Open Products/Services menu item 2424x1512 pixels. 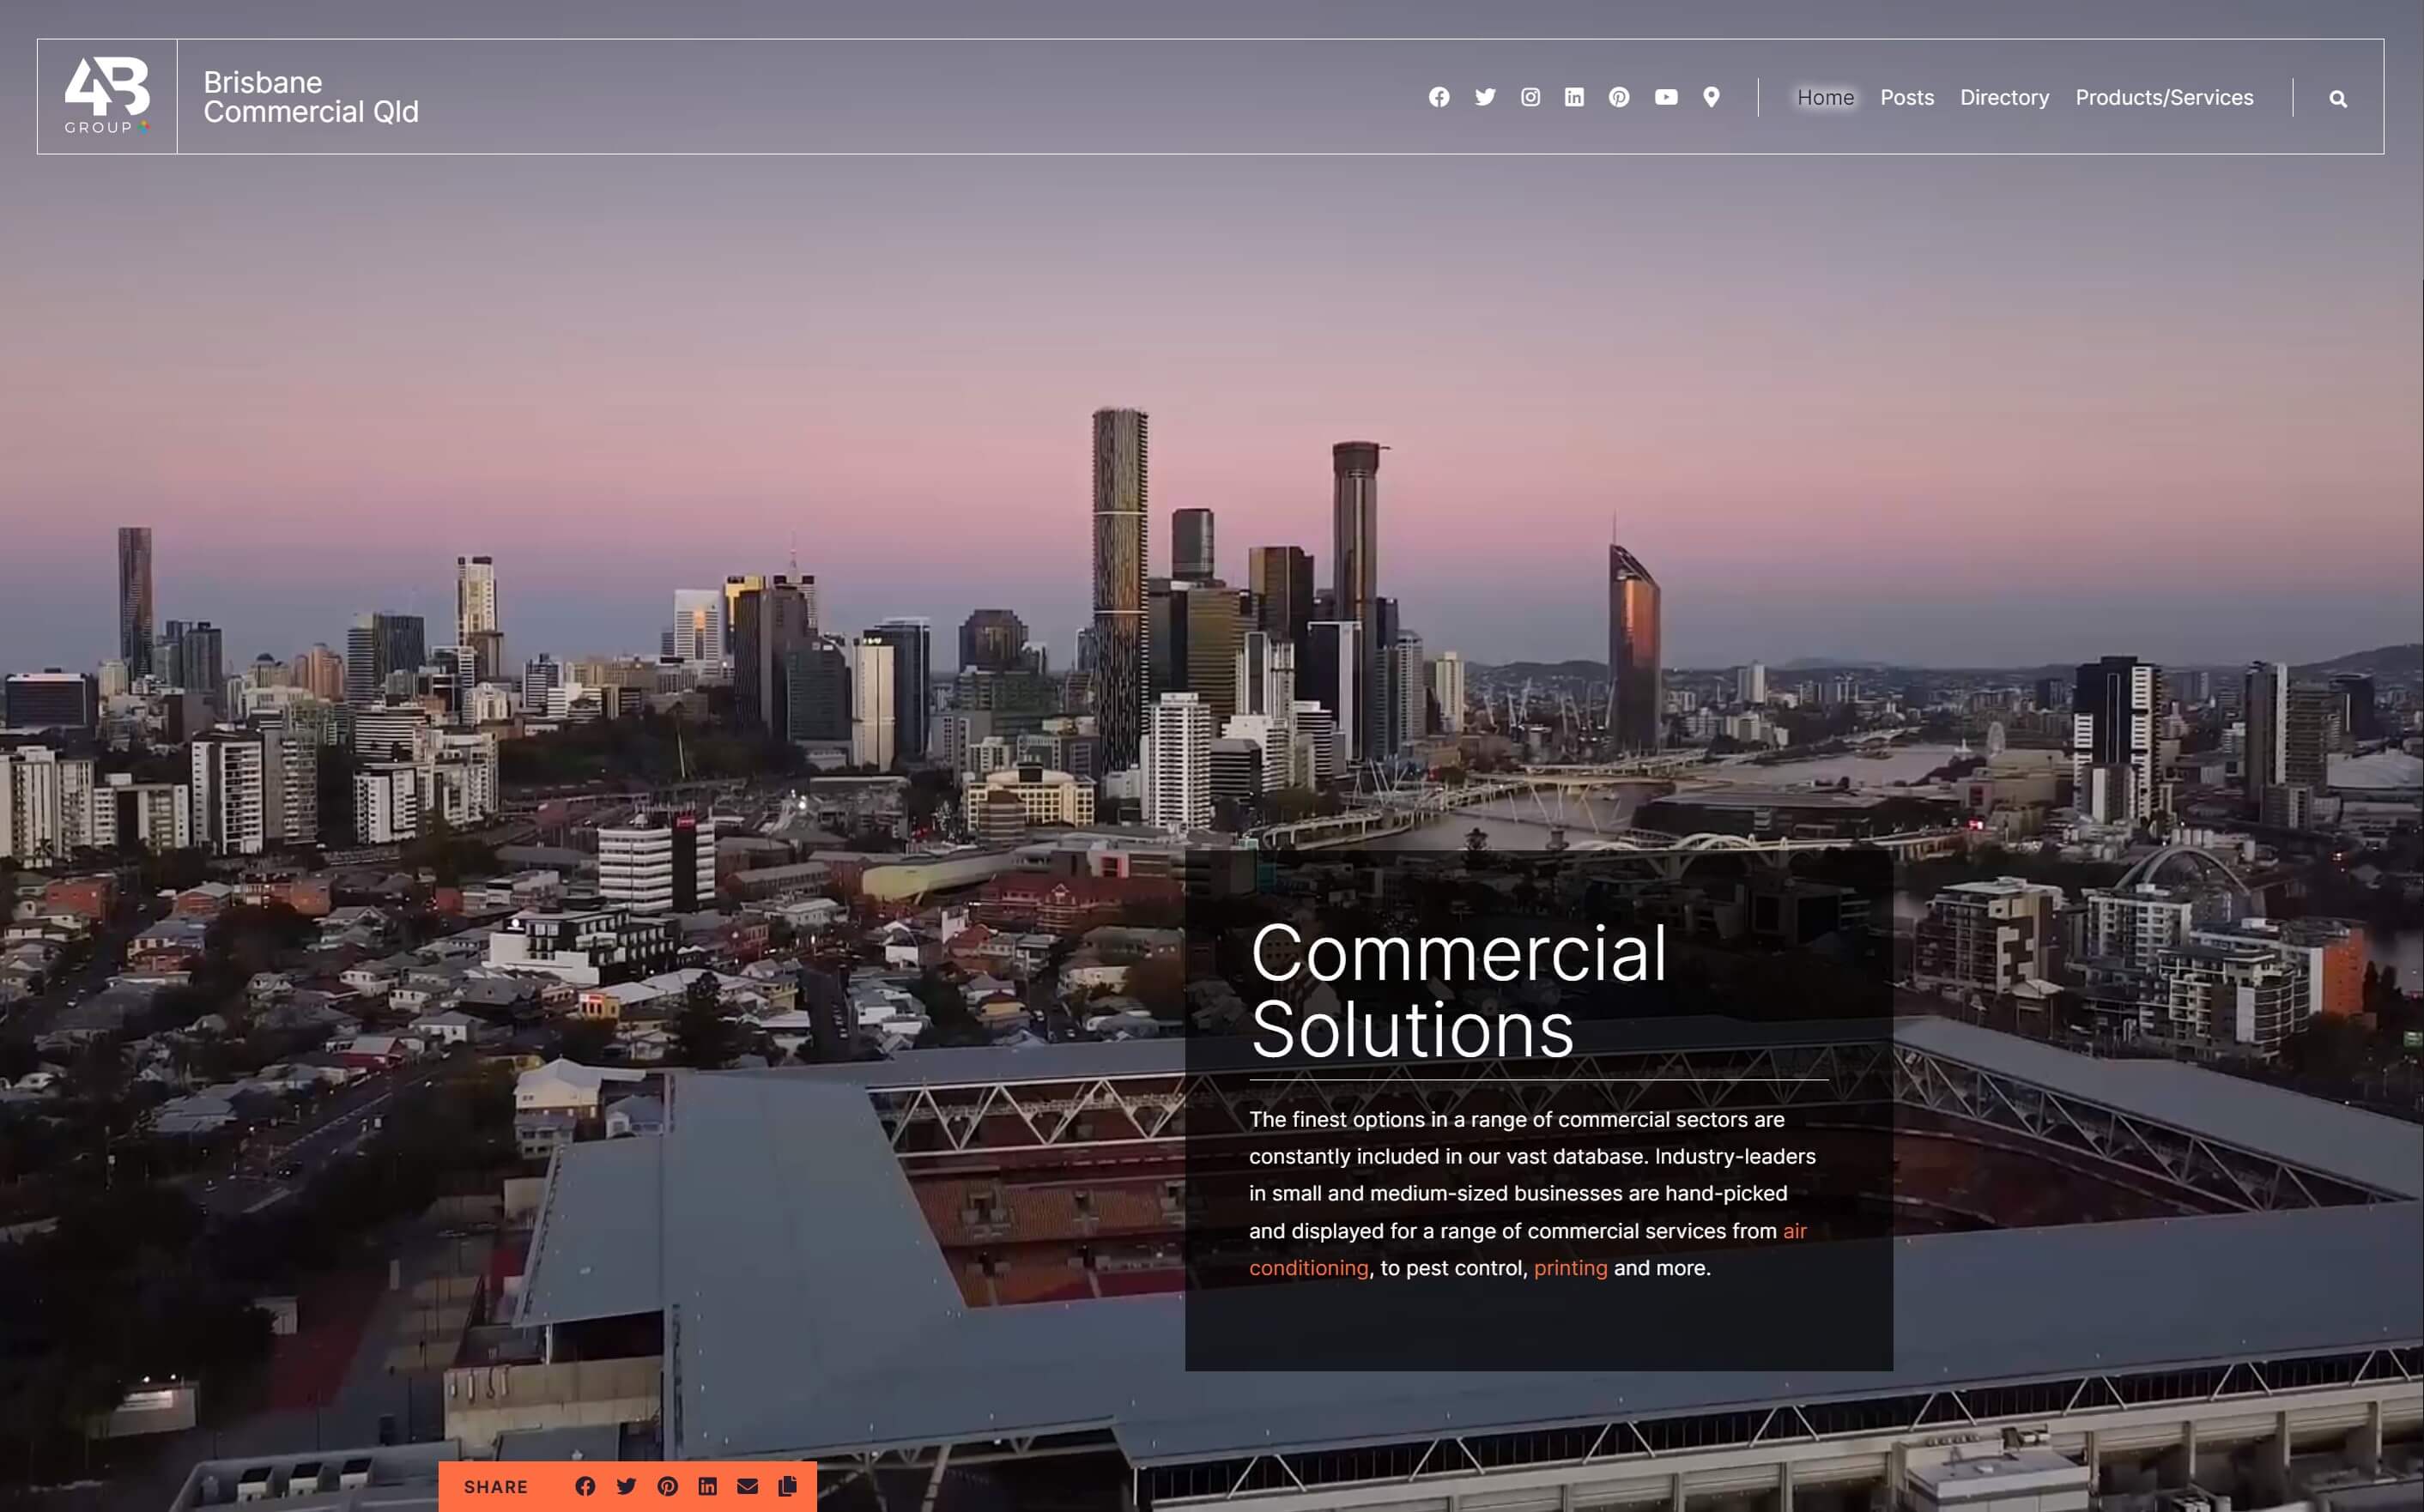pos(2164,97)
